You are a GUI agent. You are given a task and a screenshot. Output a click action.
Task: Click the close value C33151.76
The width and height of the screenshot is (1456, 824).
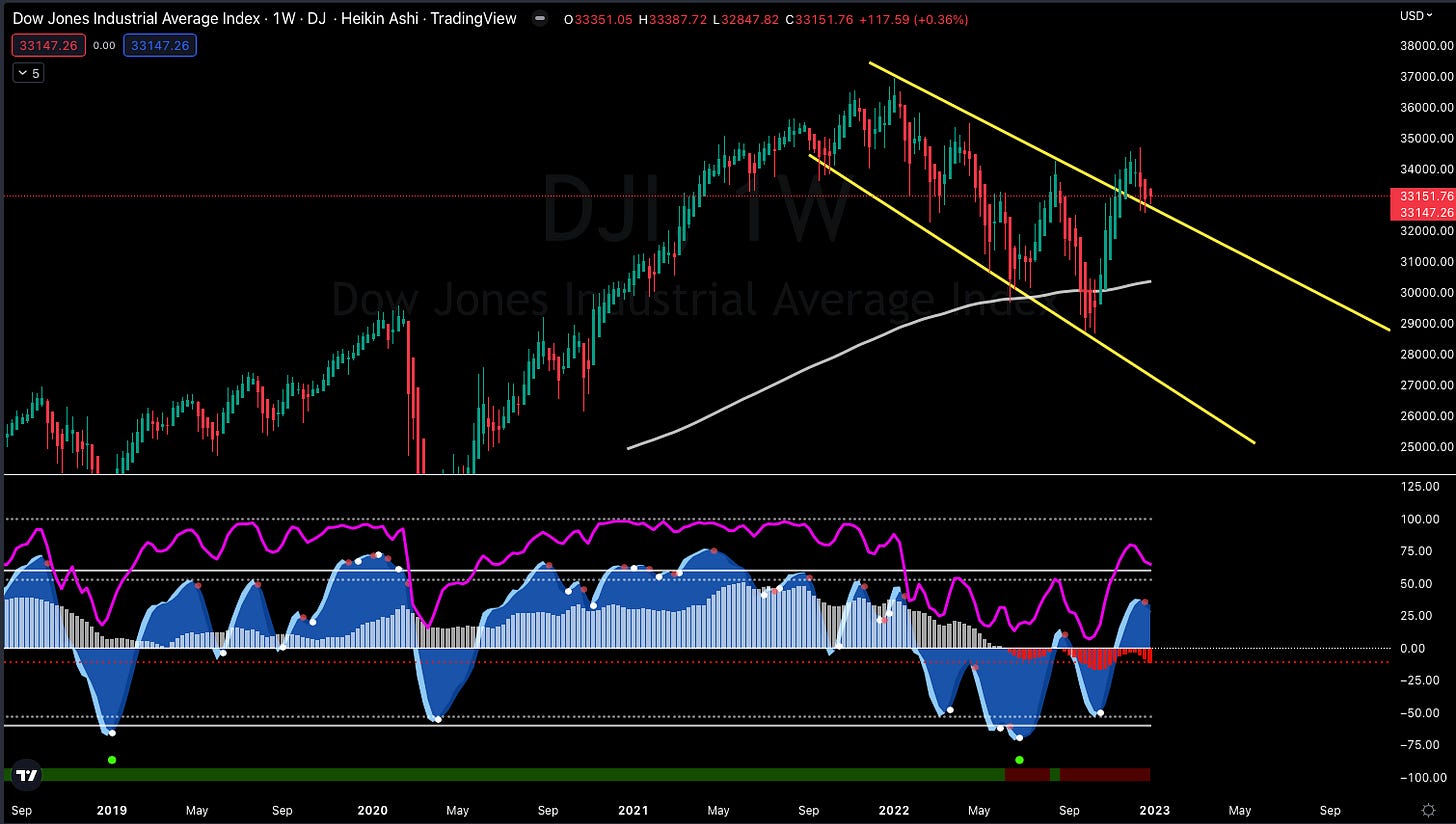820,19
